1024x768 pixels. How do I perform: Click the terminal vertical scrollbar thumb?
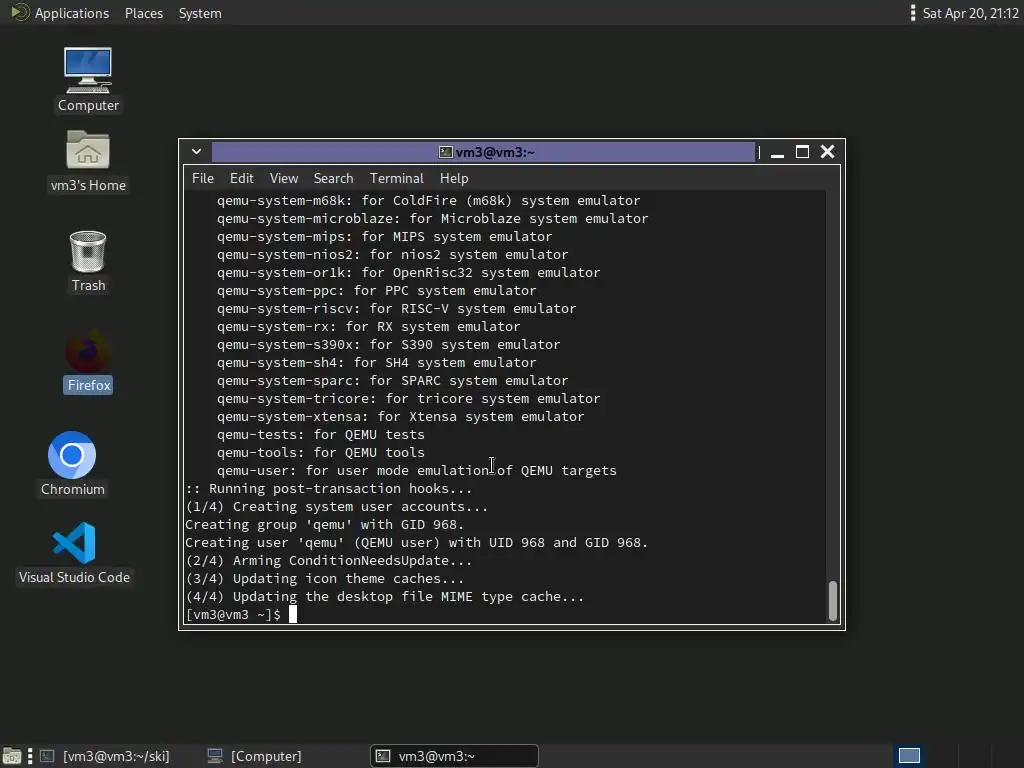(x=833, y=600)
